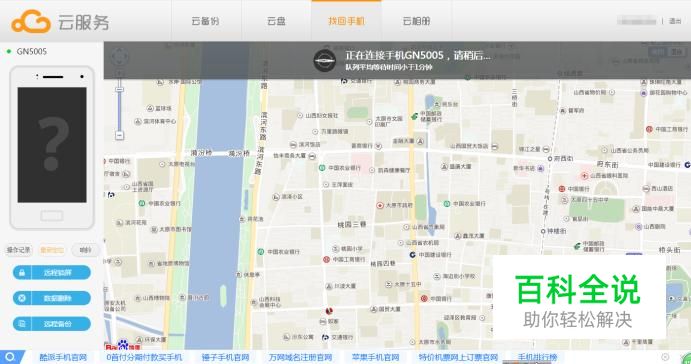Click the 远程备份 remote backup button

pyautogui.click(x=52, y=324)
